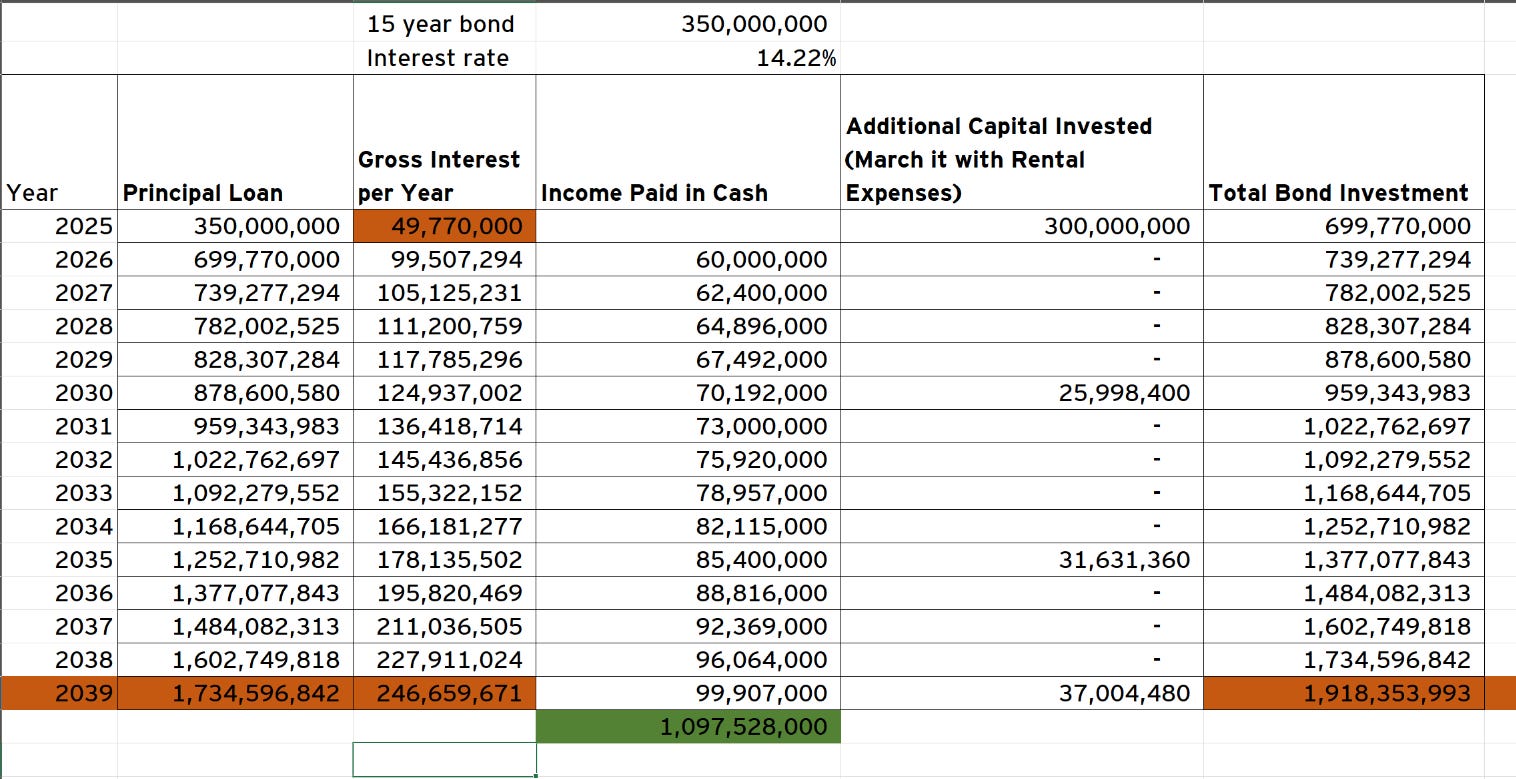The height and width of the screenshot is (779, 1516).
Task: Click income paid 64,896,000
Action: [x=688, y=326]
